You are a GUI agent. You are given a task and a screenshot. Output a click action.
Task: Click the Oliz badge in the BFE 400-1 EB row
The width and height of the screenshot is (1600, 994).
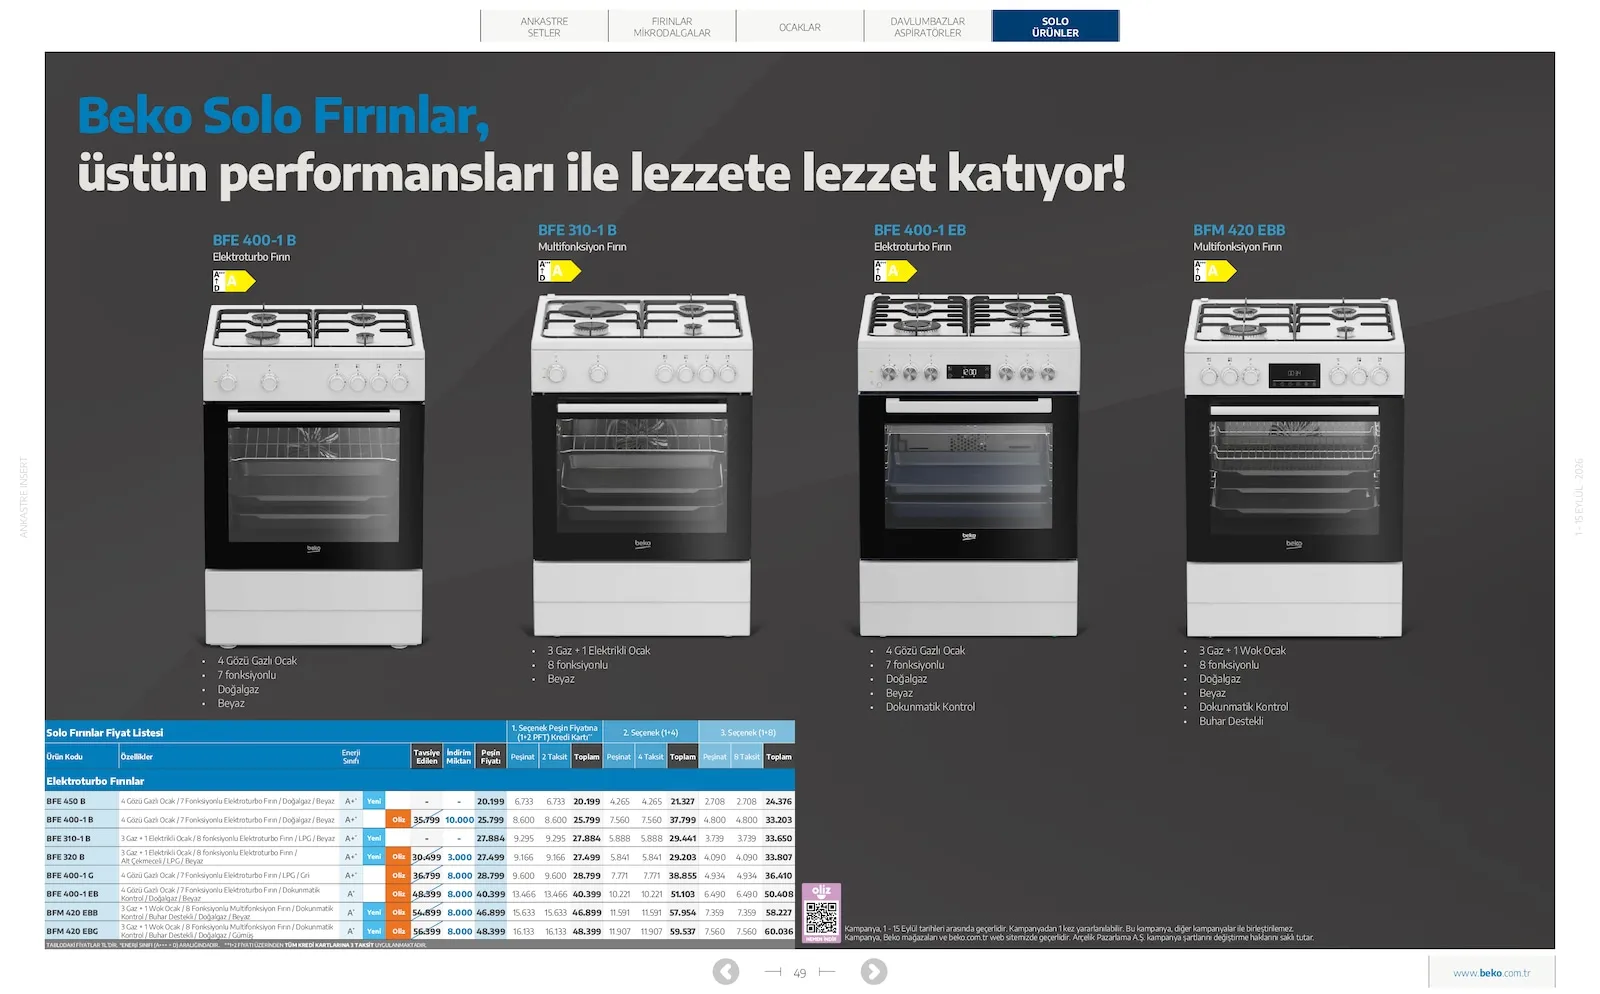(399, 894)
